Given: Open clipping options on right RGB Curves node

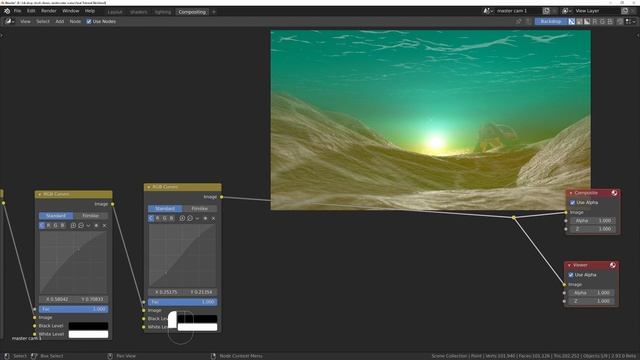Looking at the screenshot, I should [x=205, y=218].
